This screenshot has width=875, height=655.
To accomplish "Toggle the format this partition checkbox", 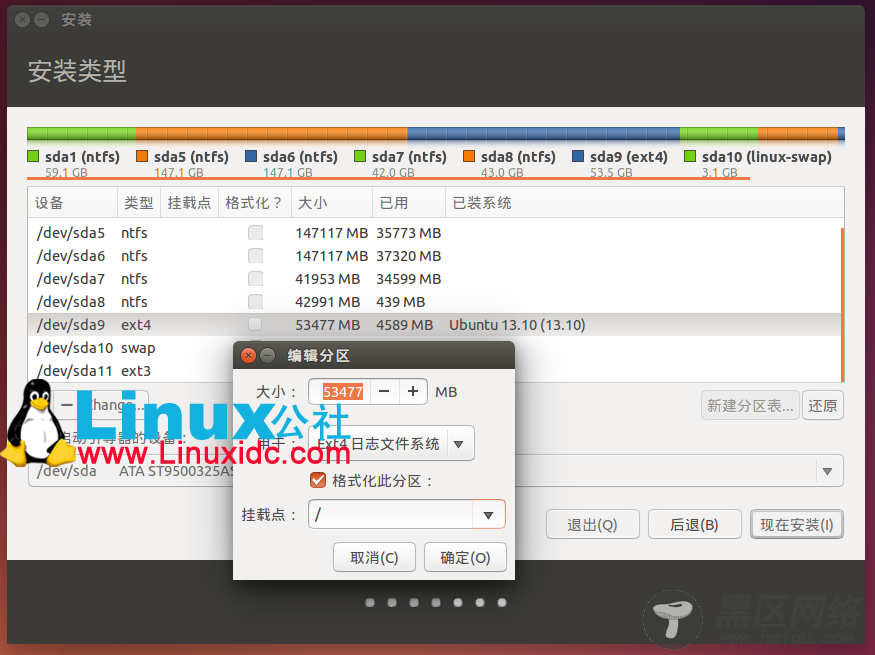I will (x=318, y=480).
